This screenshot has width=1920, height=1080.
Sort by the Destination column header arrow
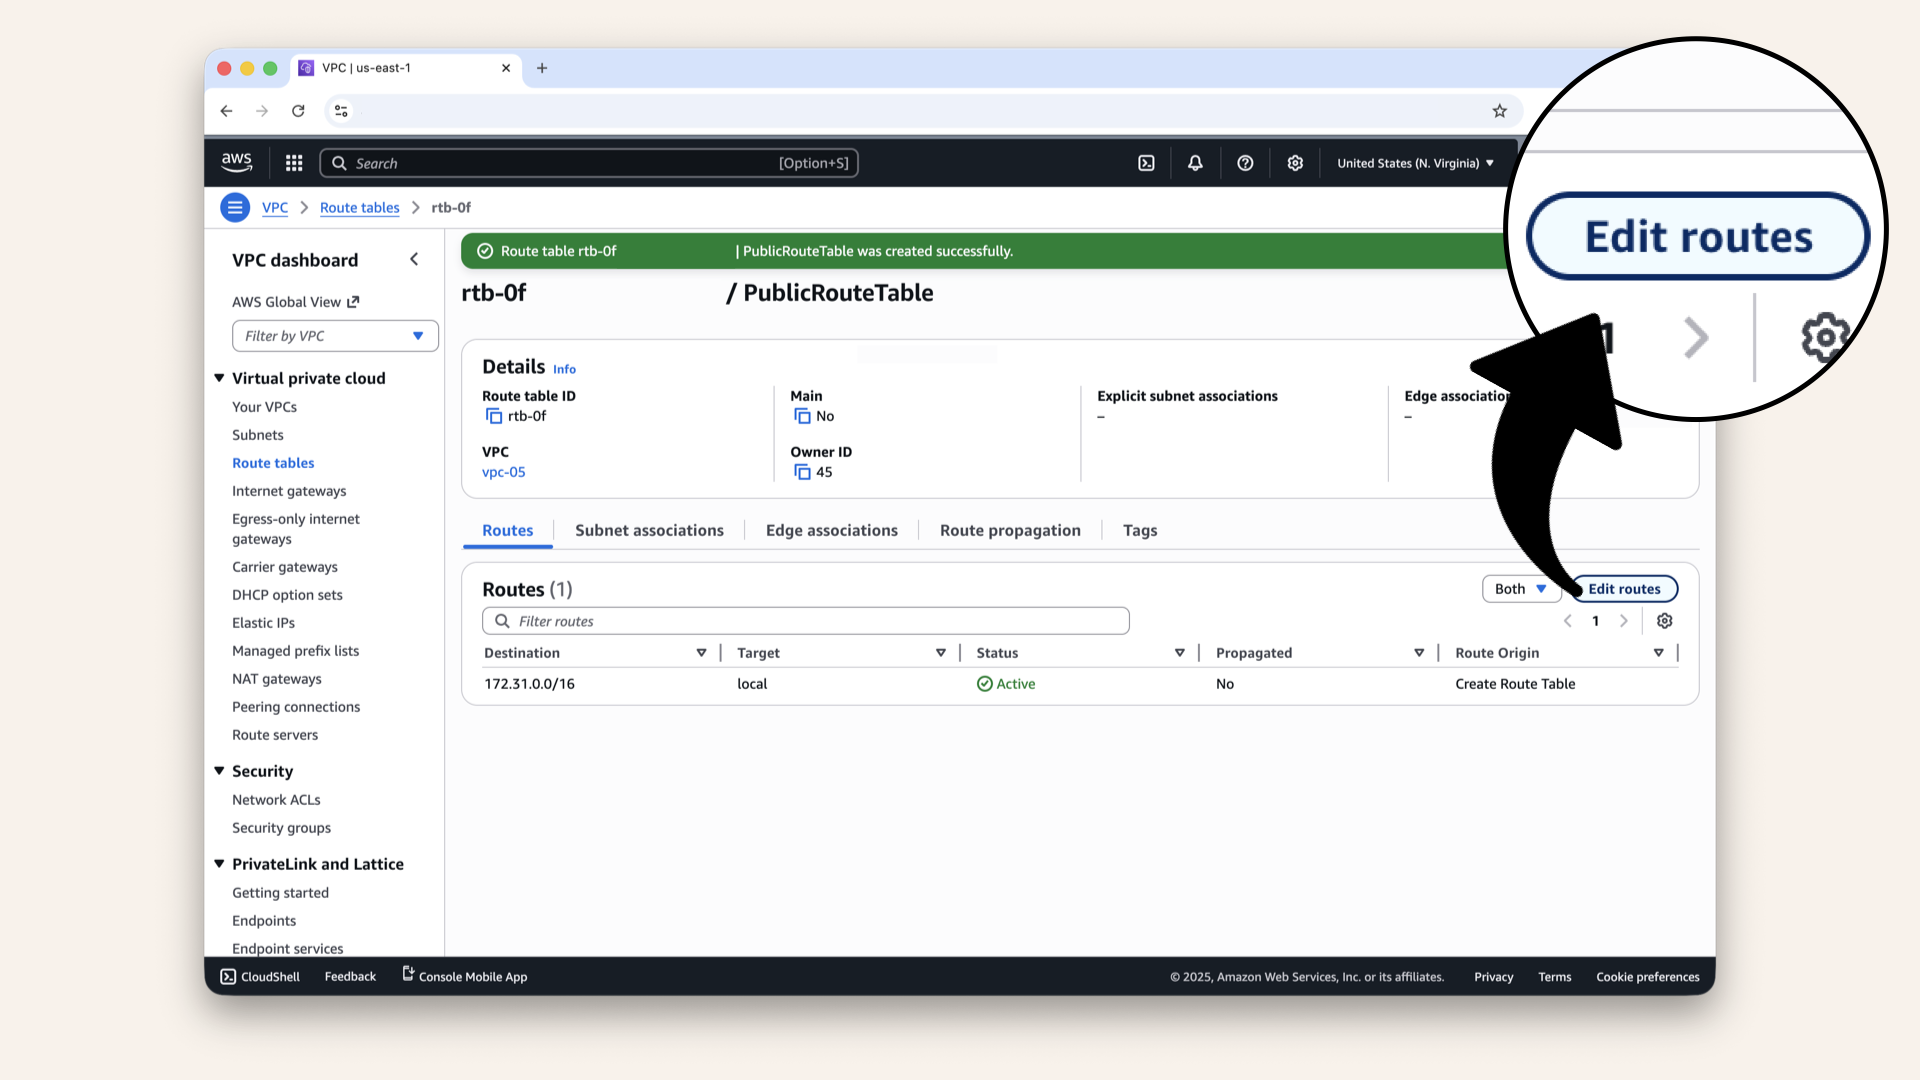coord(701,653)
